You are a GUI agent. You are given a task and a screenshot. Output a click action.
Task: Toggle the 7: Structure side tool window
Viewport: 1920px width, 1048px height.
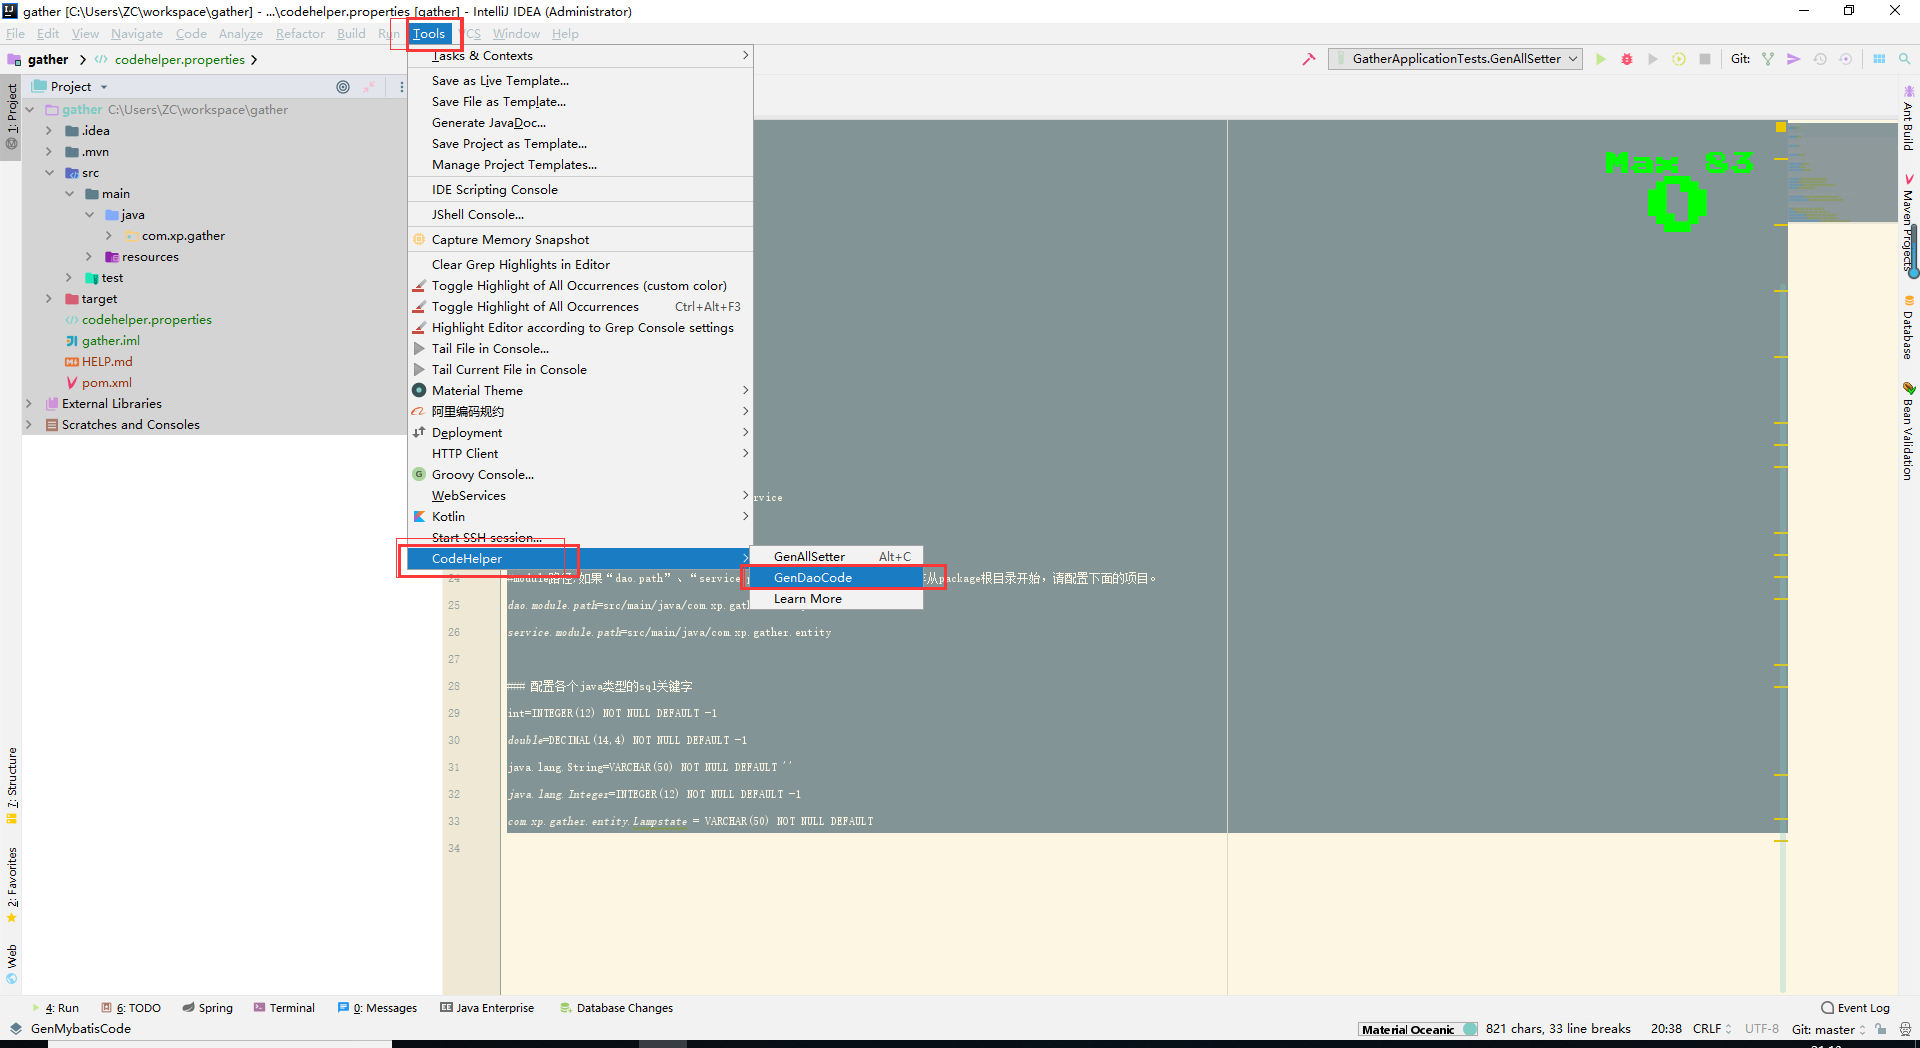pyautogui.click(x=12, y=785)
